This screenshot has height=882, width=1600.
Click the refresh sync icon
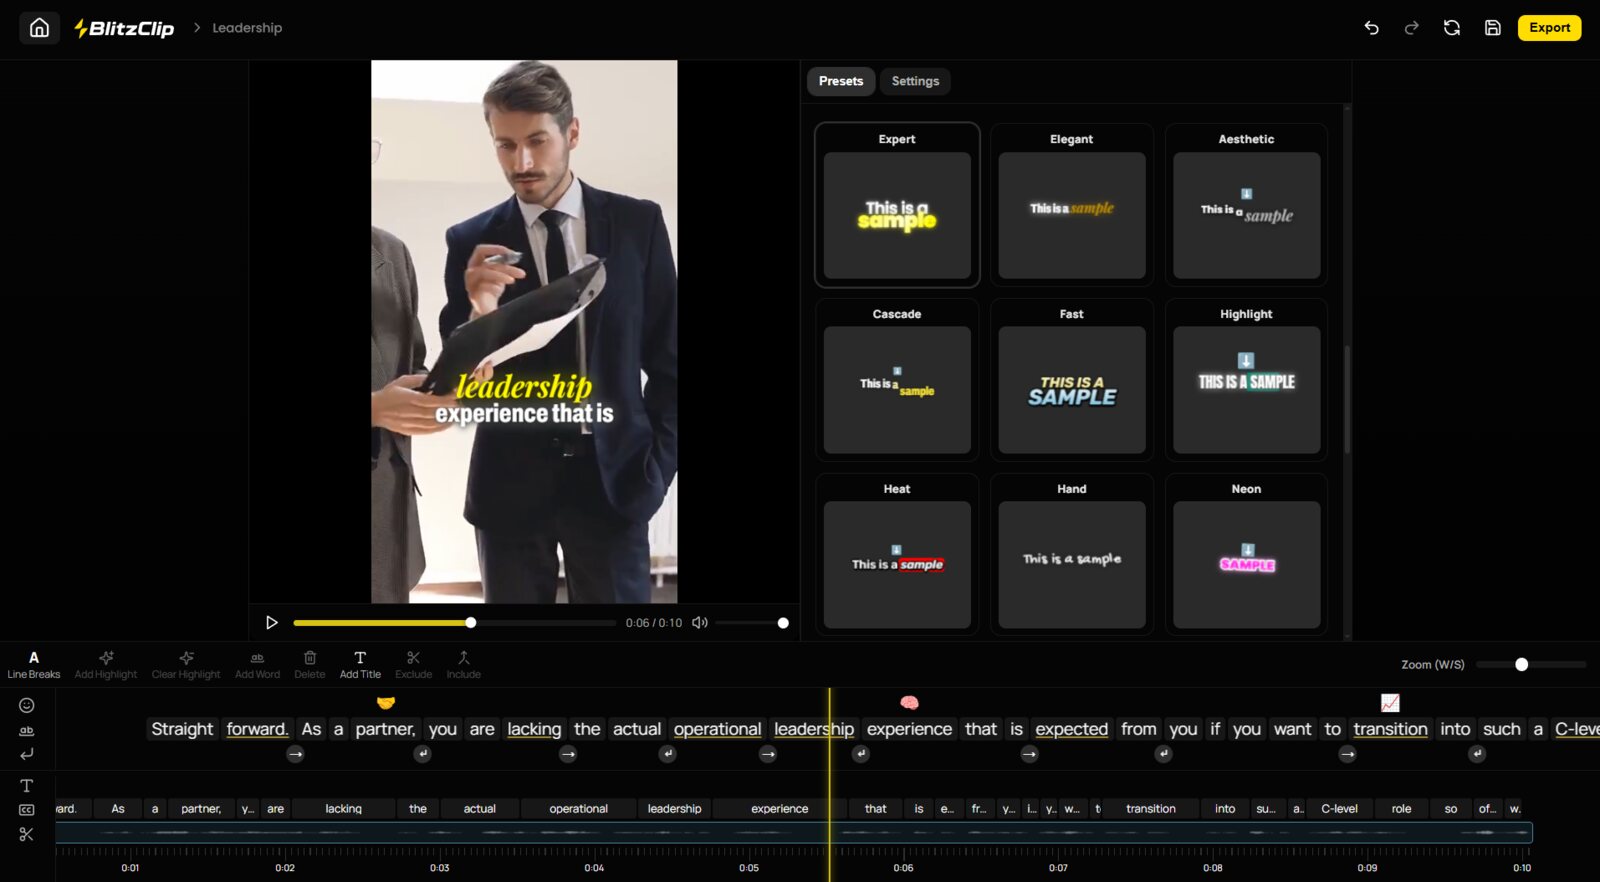(1451, 28)
